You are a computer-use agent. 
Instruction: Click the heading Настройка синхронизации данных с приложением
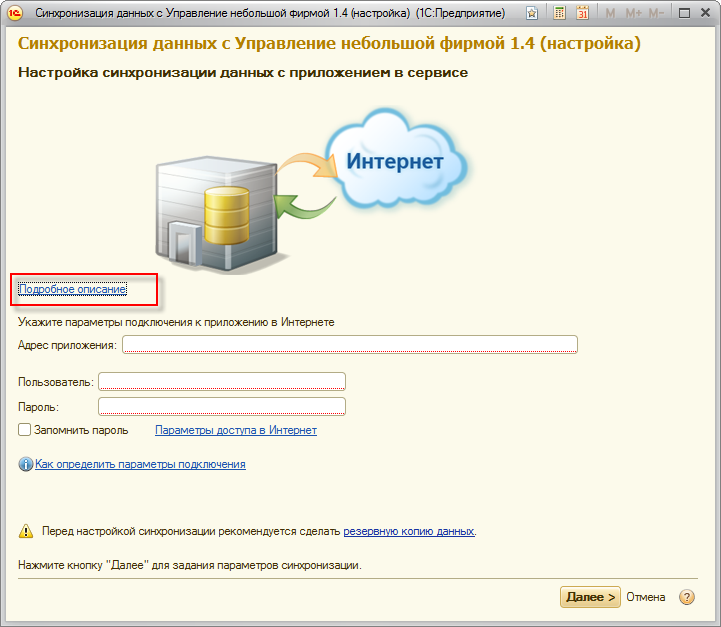(243, 73)
